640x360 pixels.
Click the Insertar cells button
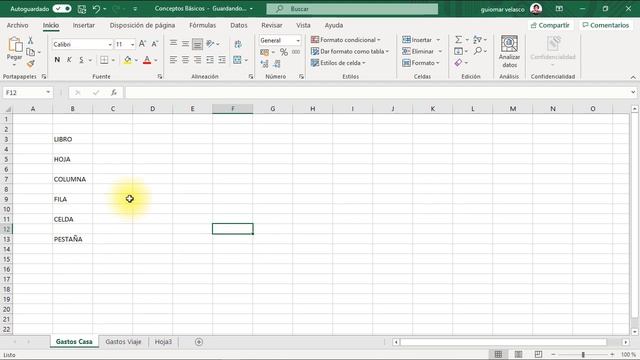pos(421,40)
